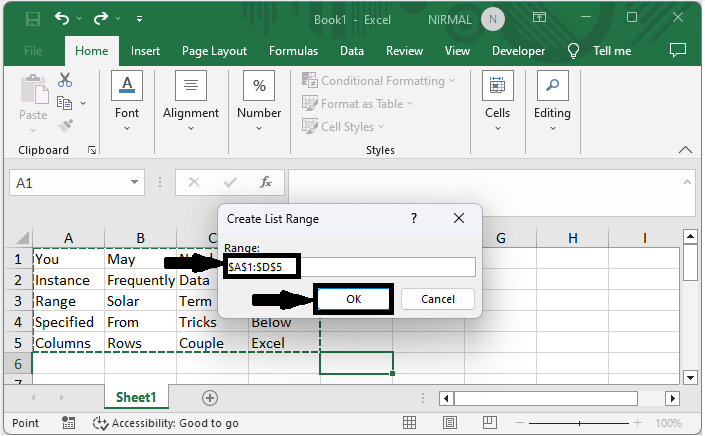
Task: Click the Range input field in dialog
Action: click(350, 267)
